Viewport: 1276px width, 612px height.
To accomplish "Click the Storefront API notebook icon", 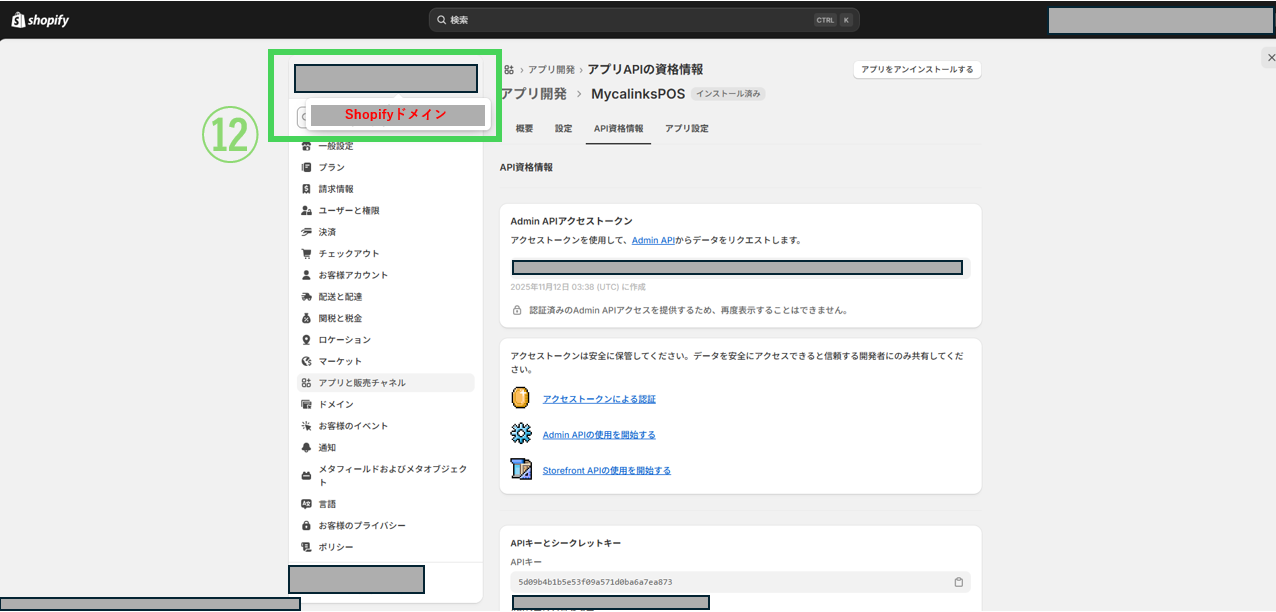I will click(x=520, y=470).
